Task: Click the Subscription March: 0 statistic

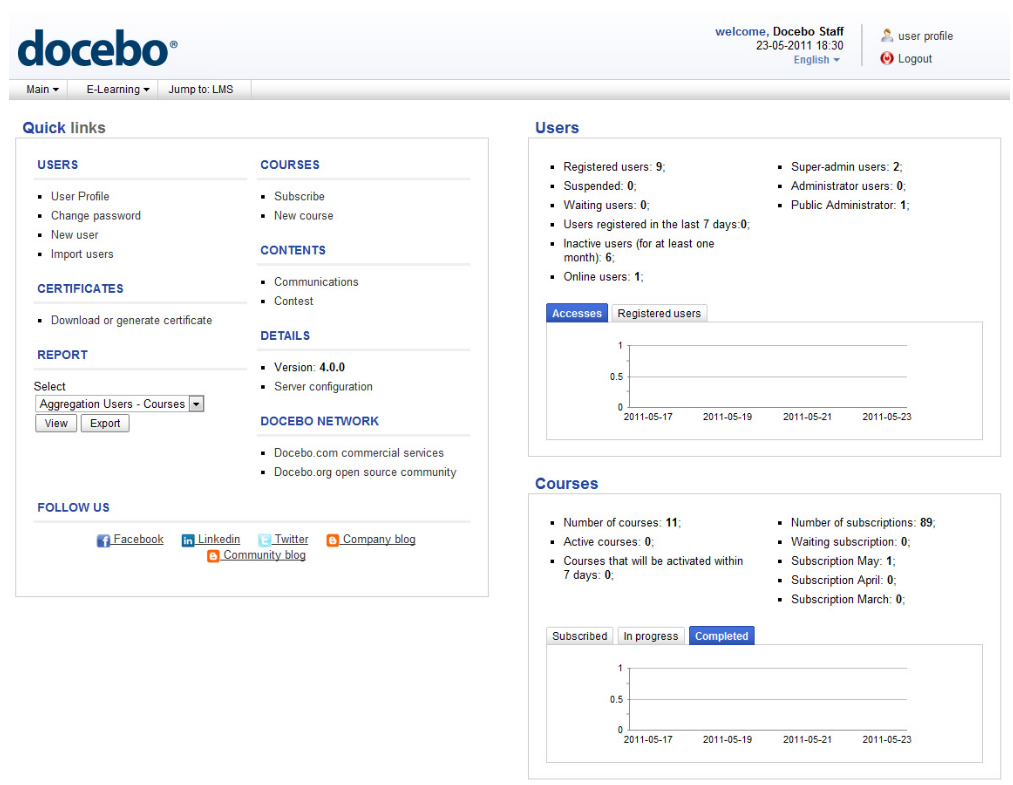Action: [x=848, y=600]
